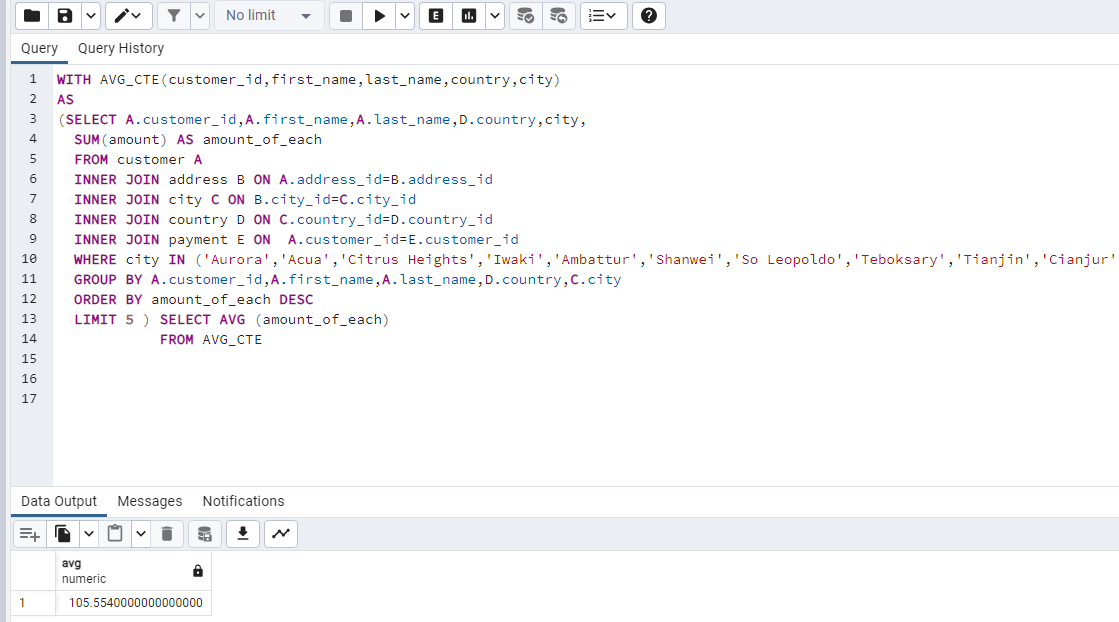Save the query with the disk icon
This screenshot has width=1119, height=622.
pyautogui.click(x=65, y=16)
